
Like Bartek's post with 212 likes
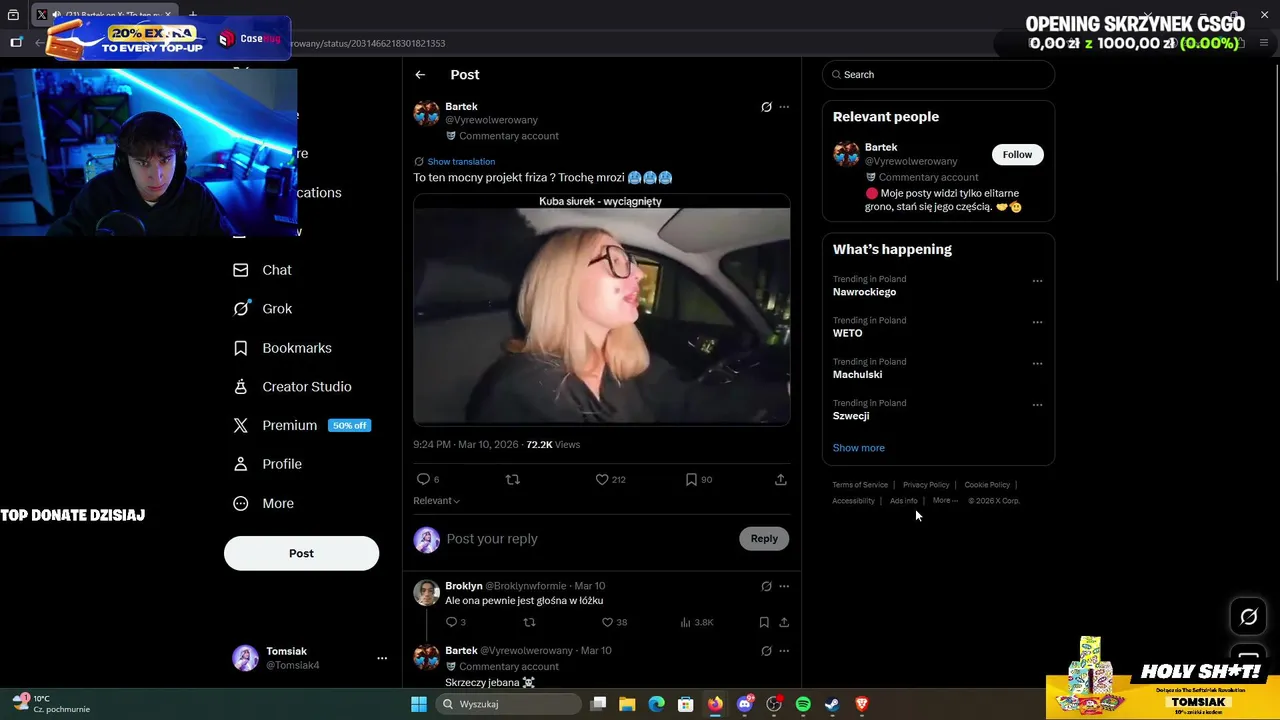tap(610, 480)
